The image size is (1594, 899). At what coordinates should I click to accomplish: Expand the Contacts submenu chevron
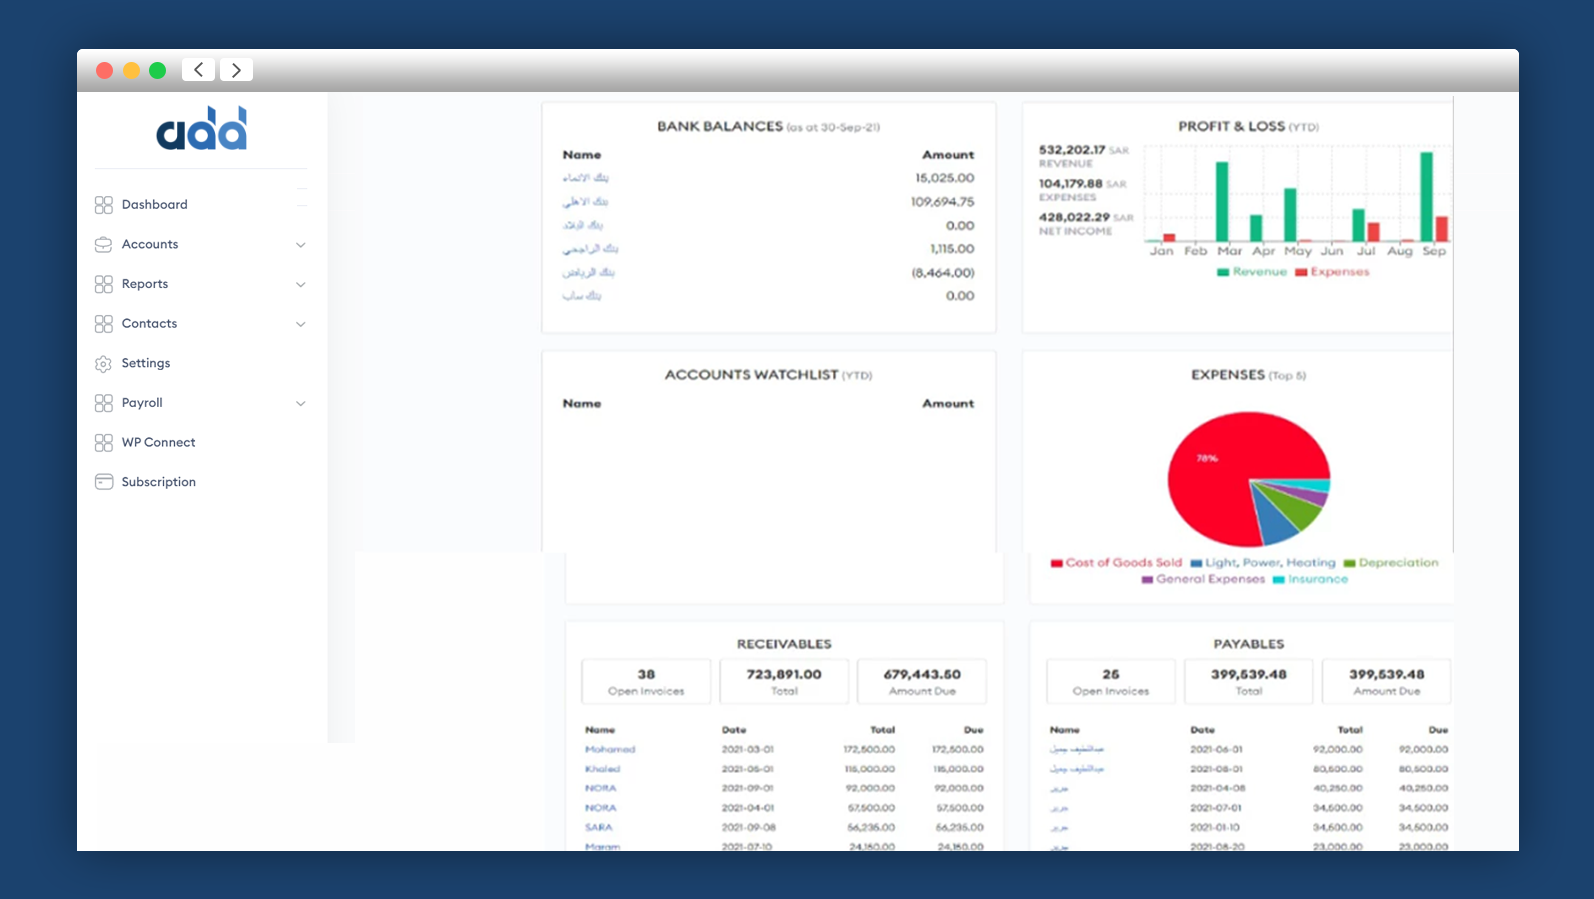[300, 324]
